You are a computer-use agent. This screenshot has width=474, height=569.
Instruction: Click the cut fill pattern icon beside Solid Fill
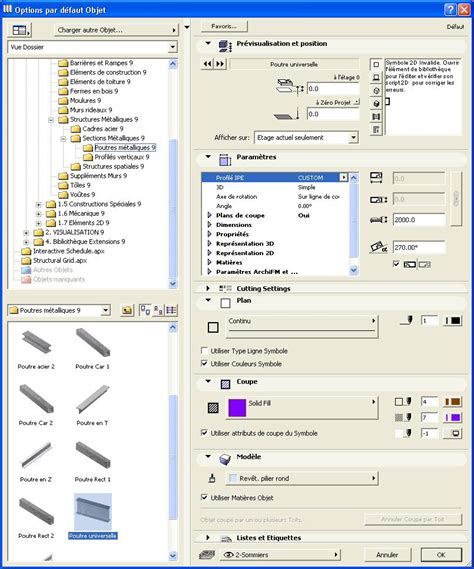(213, 408)
